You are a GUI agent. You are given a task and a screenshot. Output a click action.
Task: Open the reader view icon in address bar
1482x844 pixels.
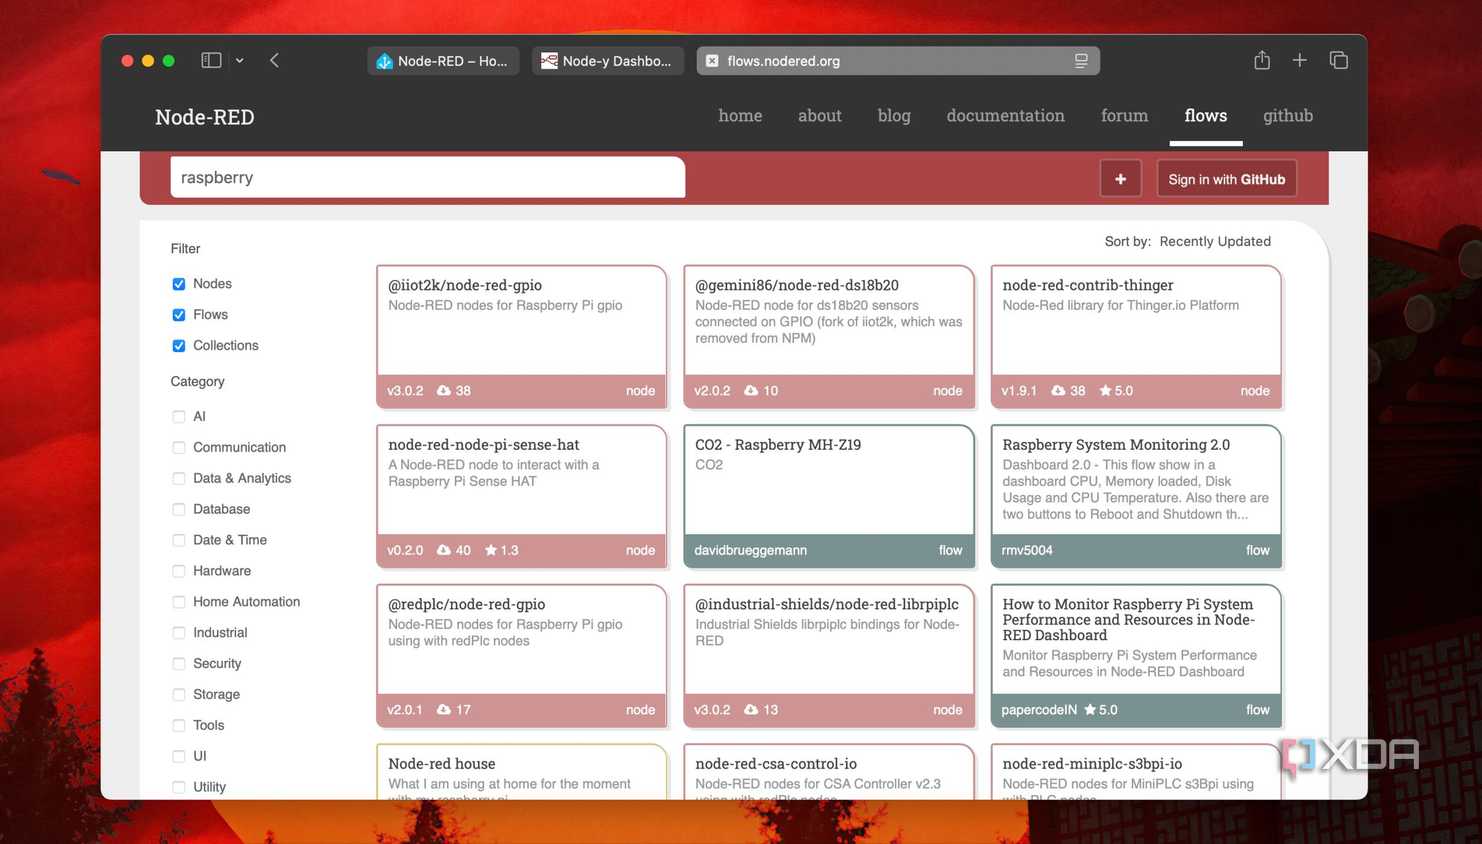click(x=1081, y=61)
